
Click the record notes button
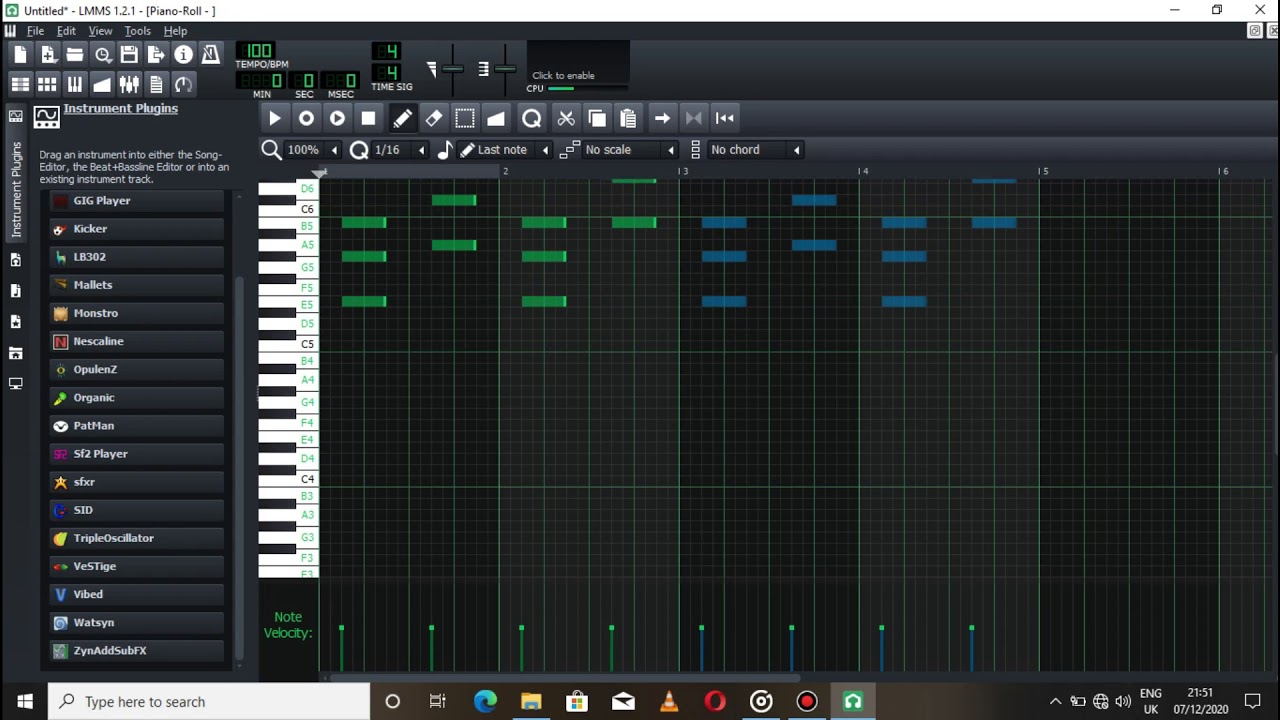[x=306, y=118]
